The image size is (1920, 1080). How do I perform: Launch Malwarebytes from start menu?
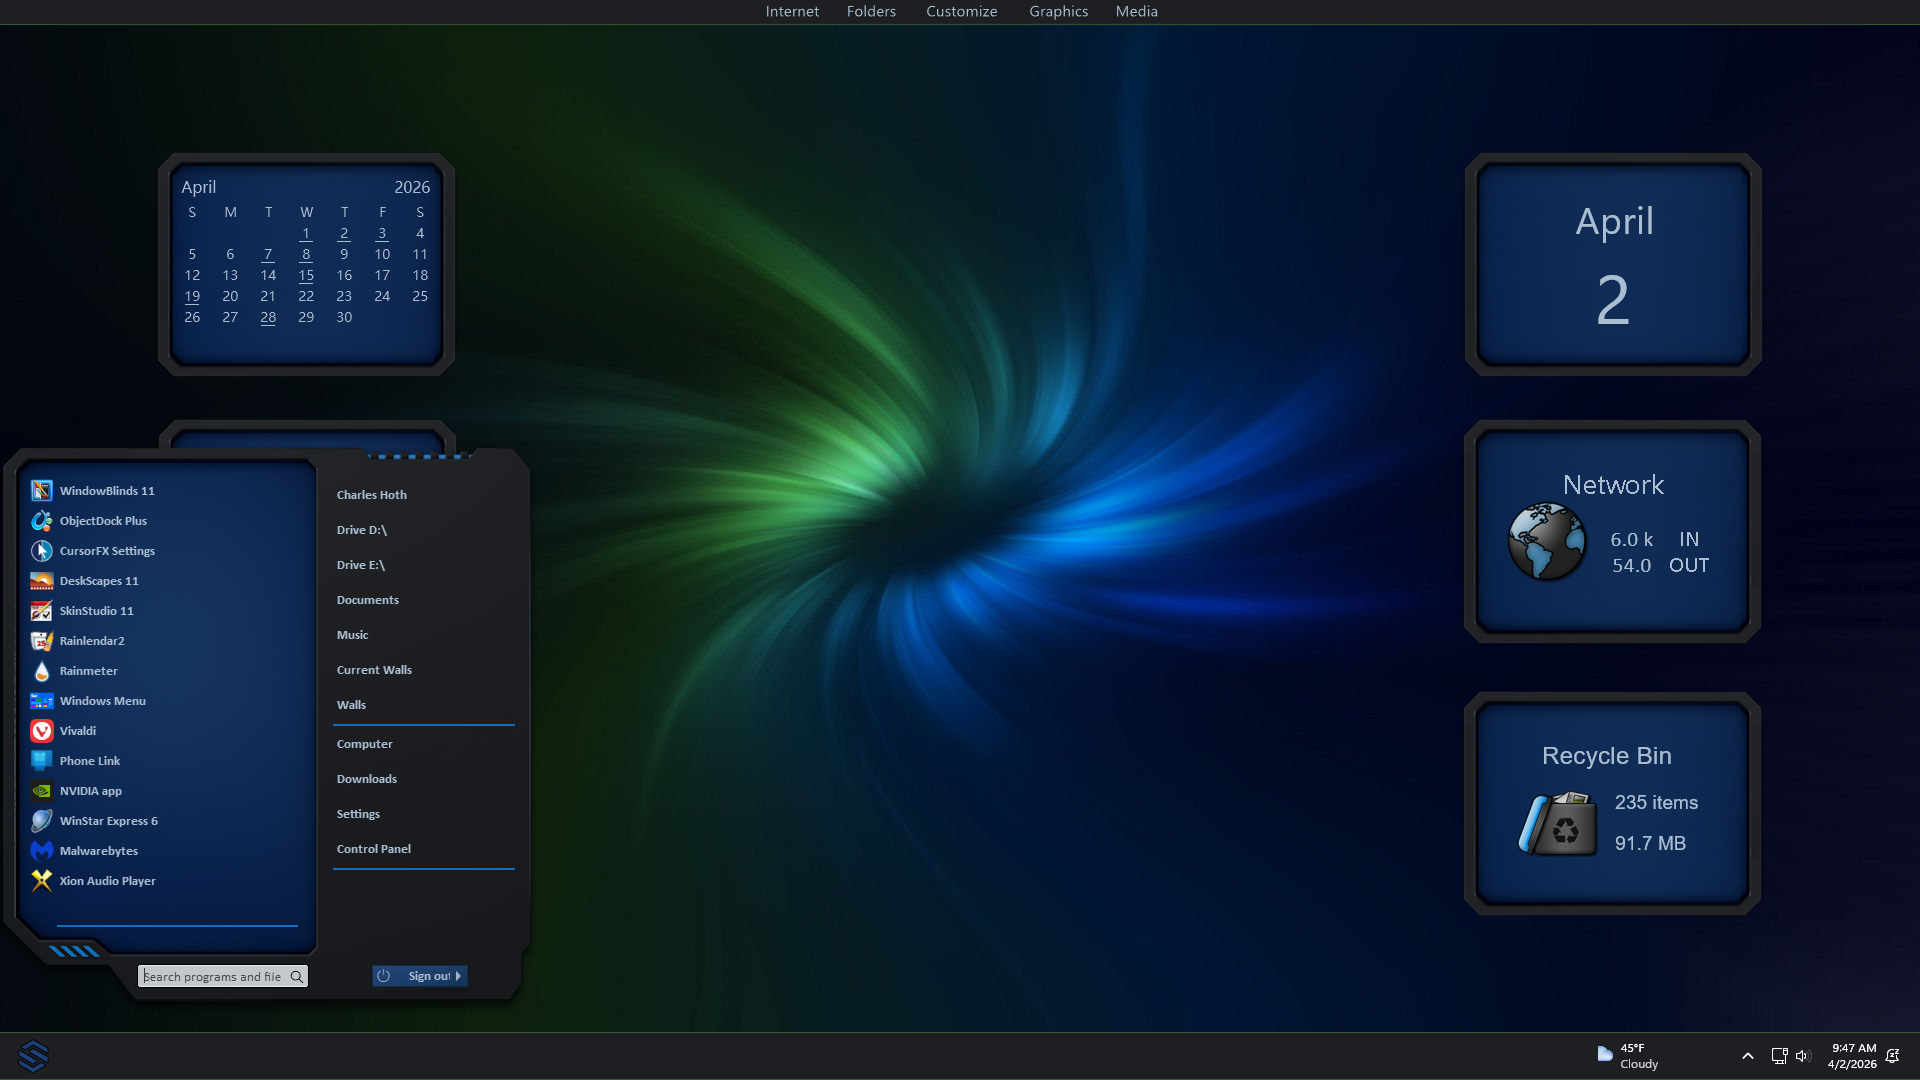tap(98, 851)
